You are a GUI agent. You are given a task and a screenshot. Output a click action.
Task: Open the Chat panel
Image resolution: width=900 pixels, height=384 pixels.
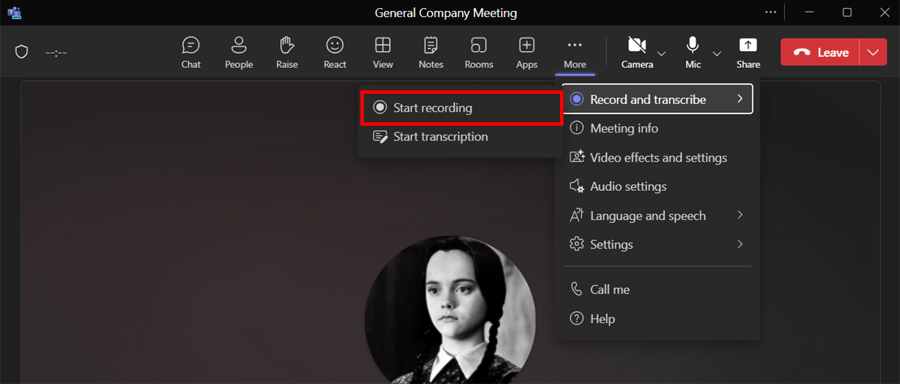point(191,52)
